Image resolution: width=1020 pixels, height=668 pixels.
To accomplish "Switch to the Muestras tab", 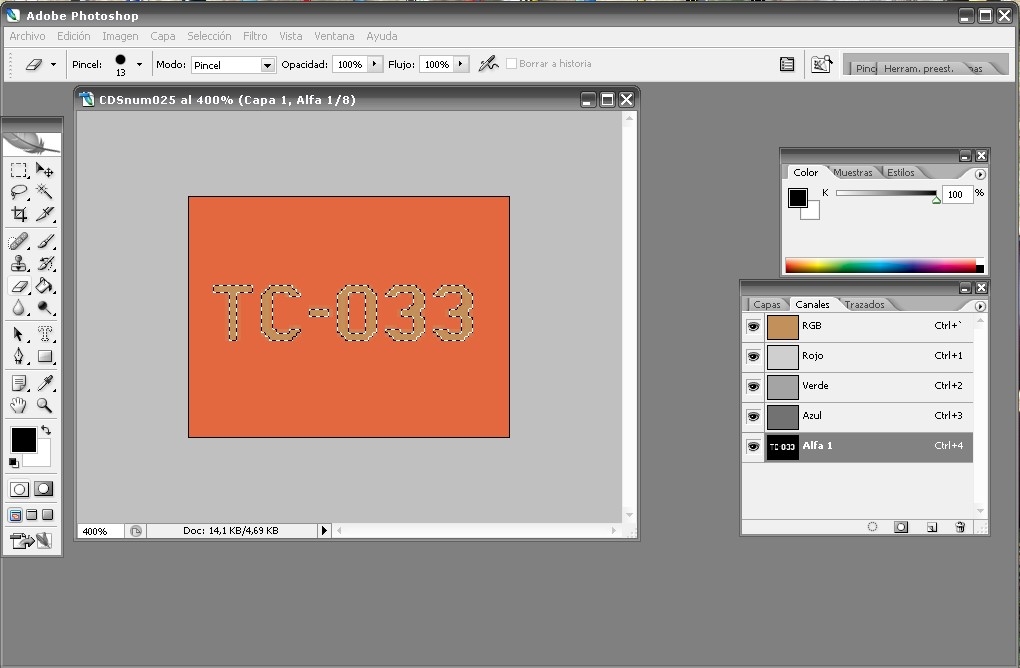I will pyautogui.click(x=852, y=172).
